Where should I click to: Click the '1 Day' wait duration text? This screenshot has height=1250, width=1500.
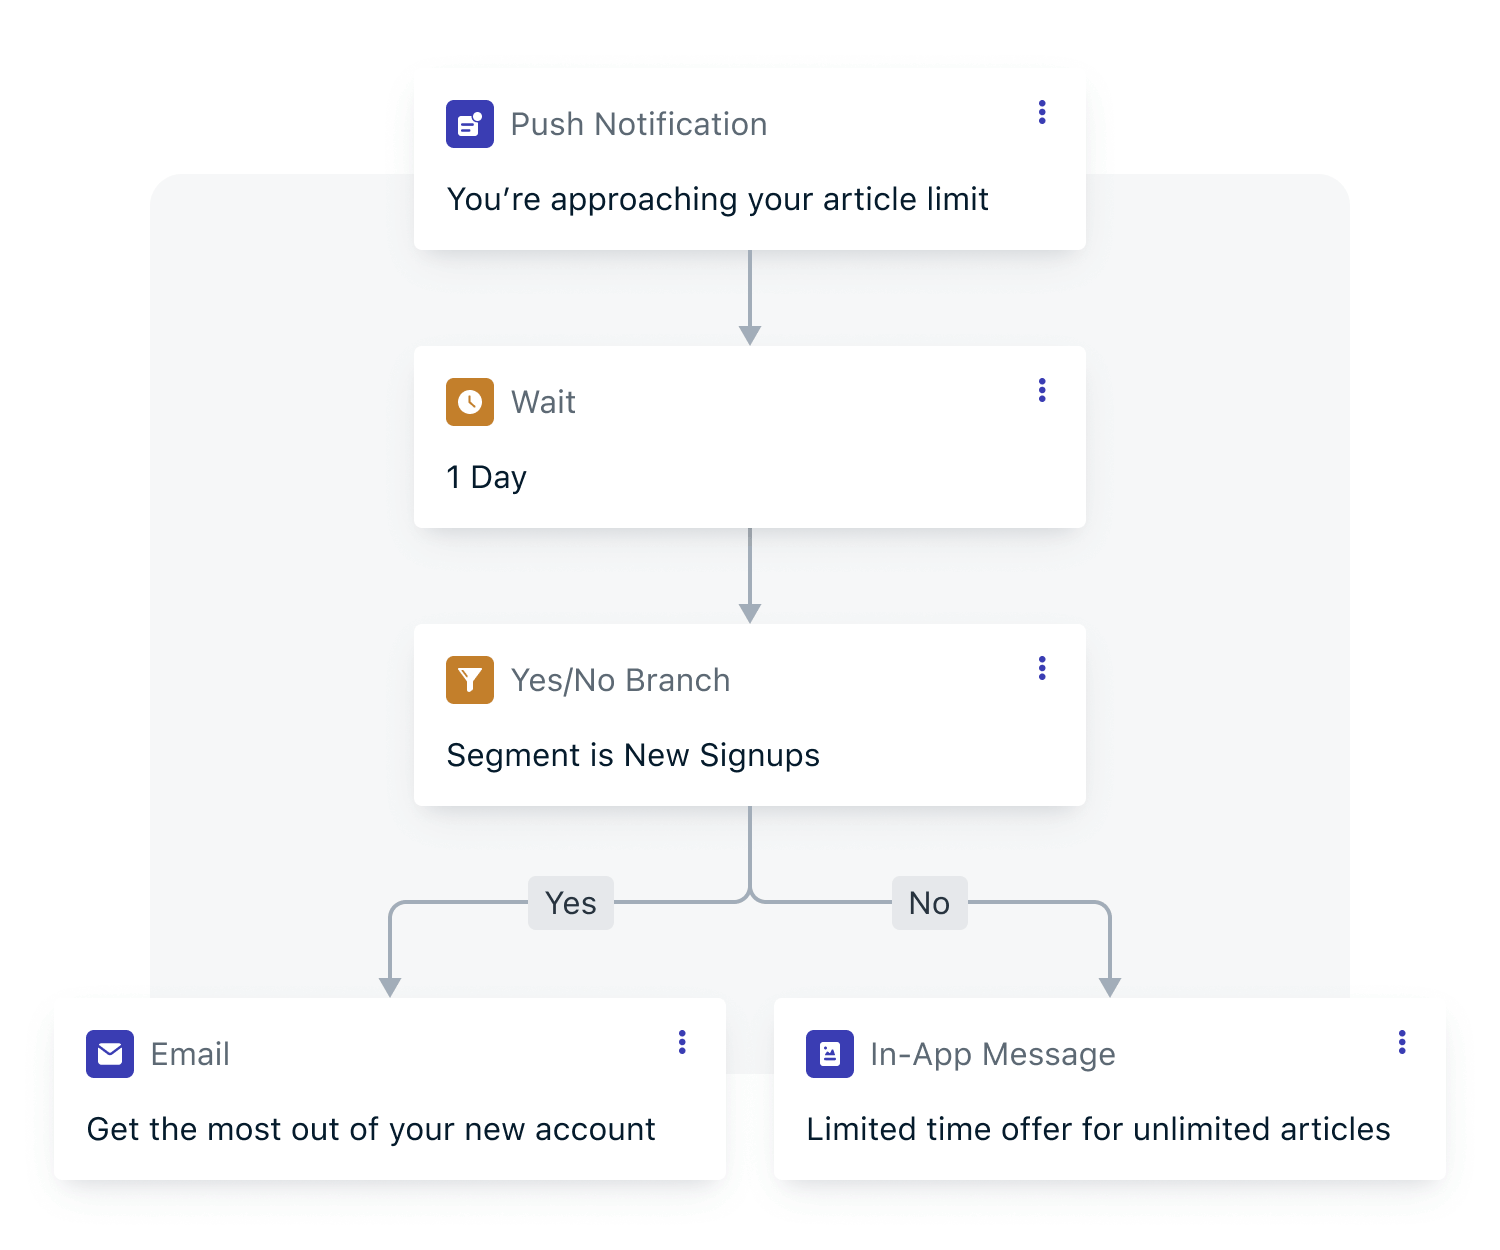point(487,477)
